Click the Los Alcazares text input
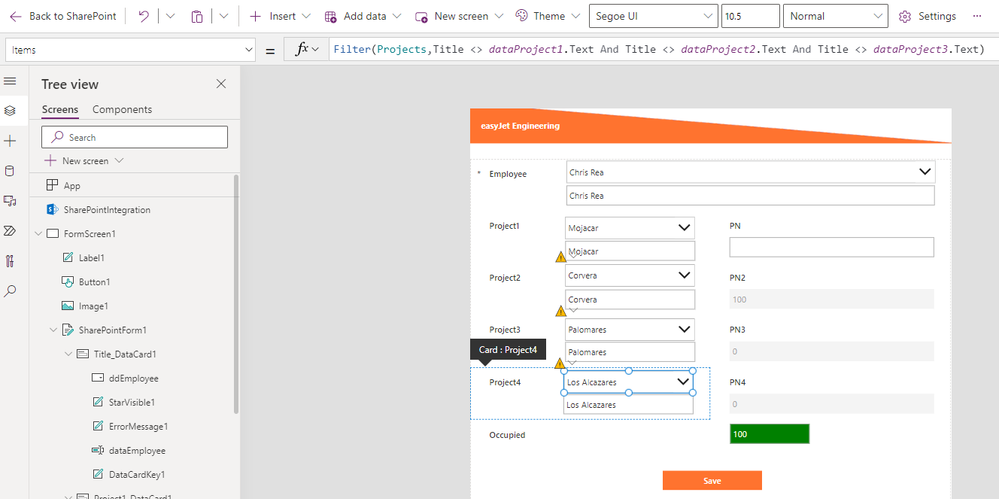Screen dimensions: 999x499 coord(628,405)
